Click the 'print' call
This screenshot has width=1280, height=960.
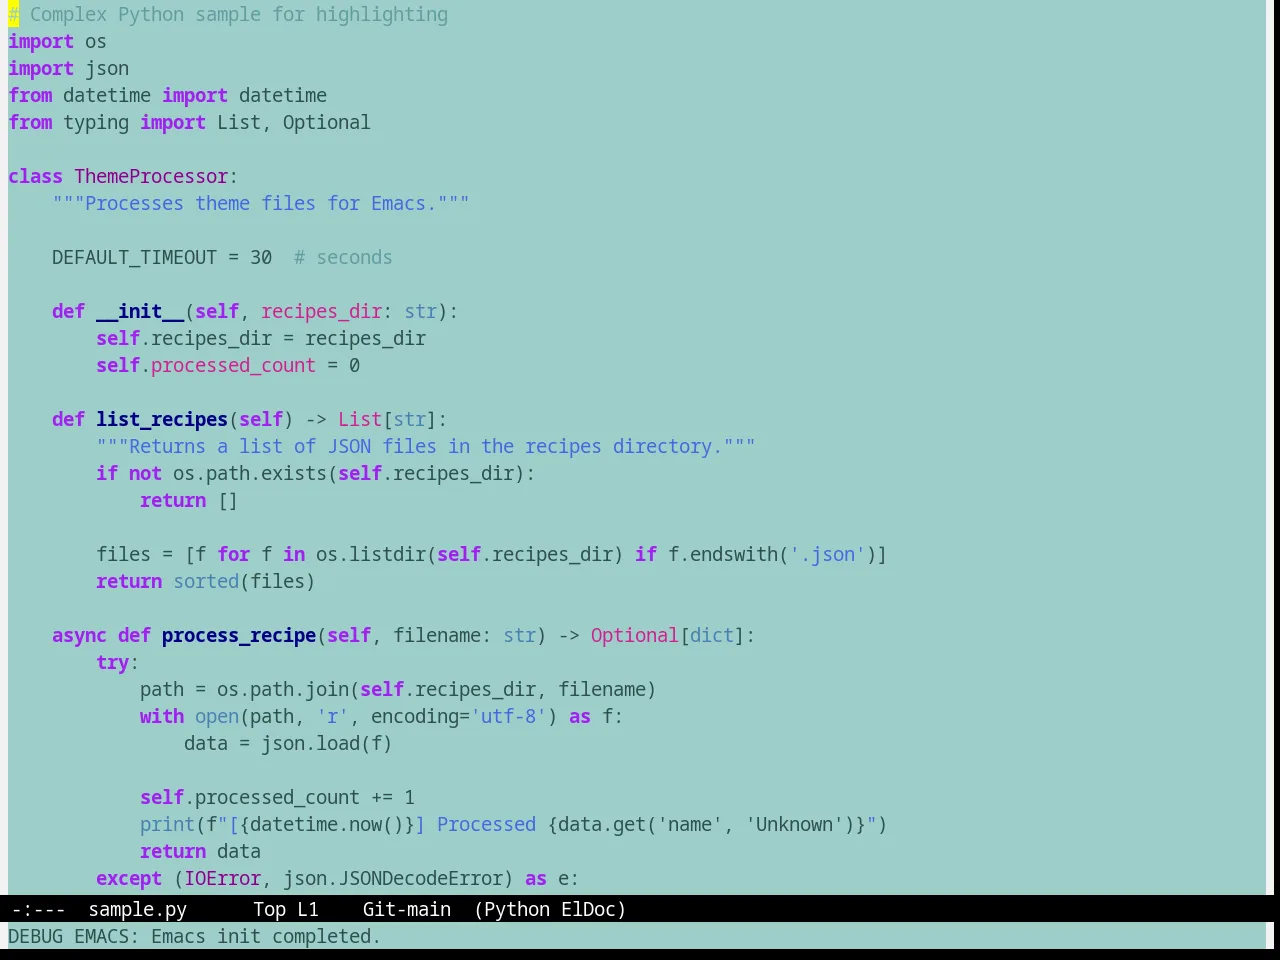(167, 825)
